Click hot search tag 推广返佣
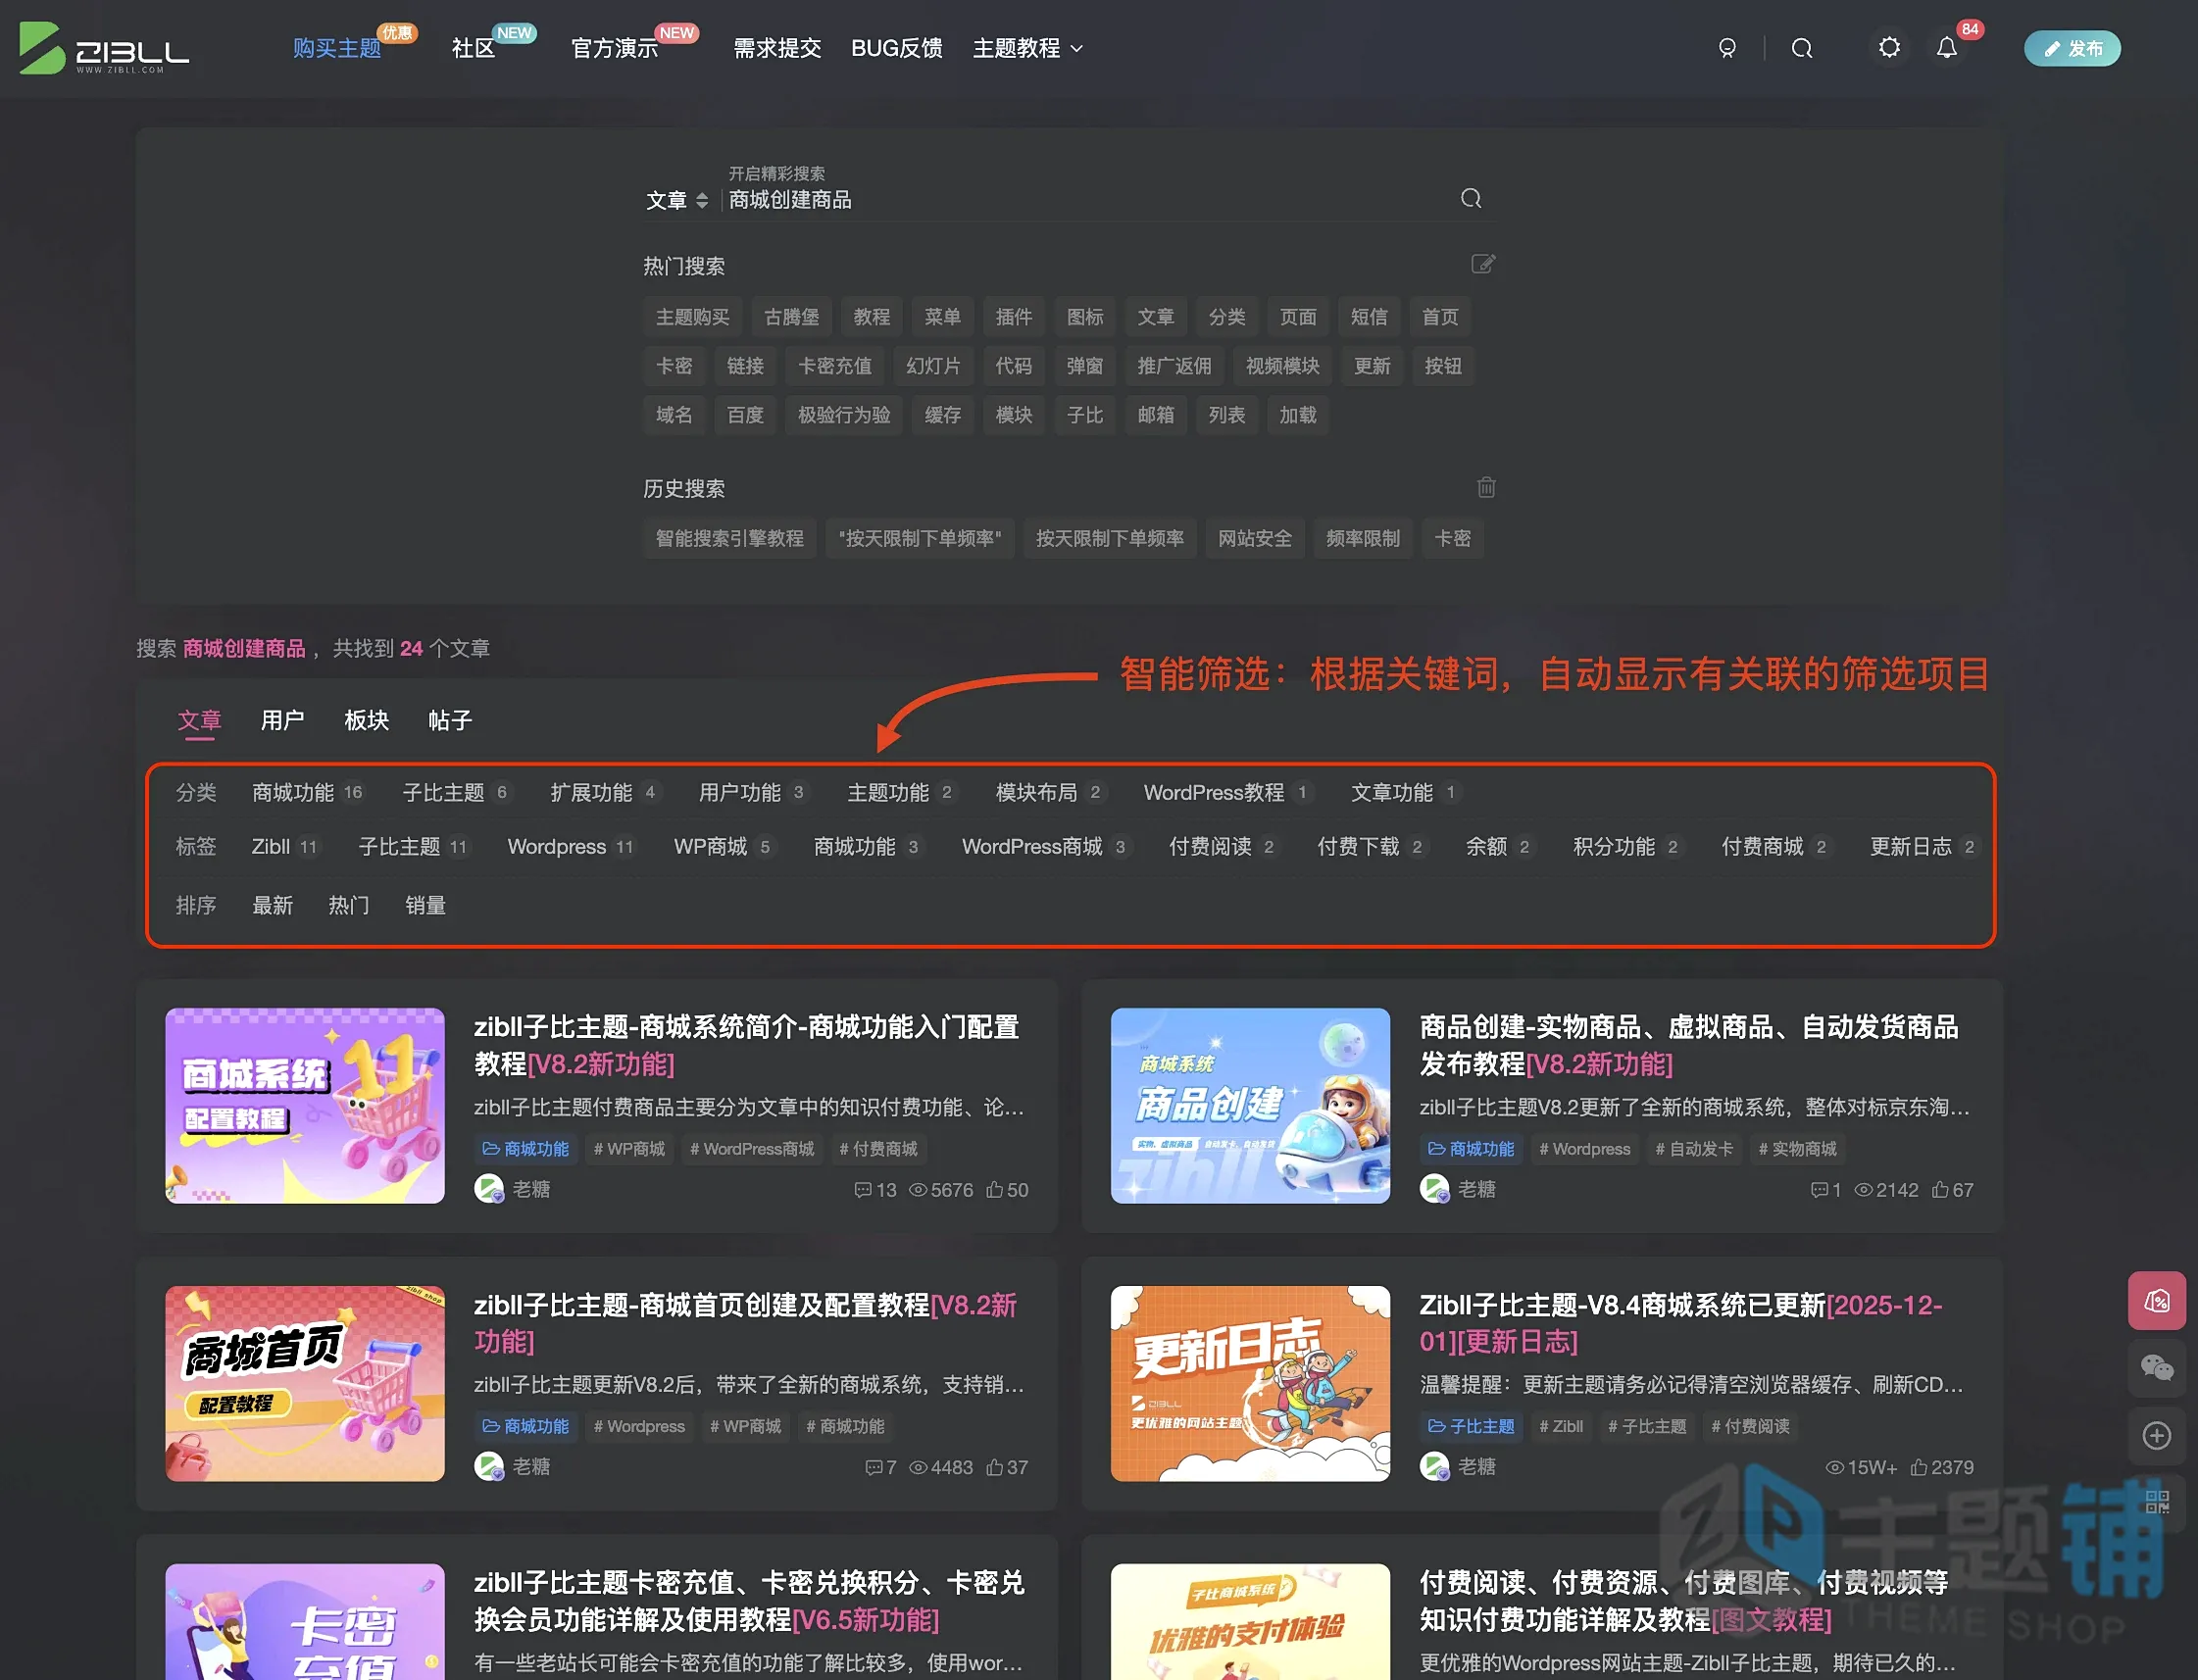The height and width of the screenshot is (1680, 2198). click(x=1174, y=366)
